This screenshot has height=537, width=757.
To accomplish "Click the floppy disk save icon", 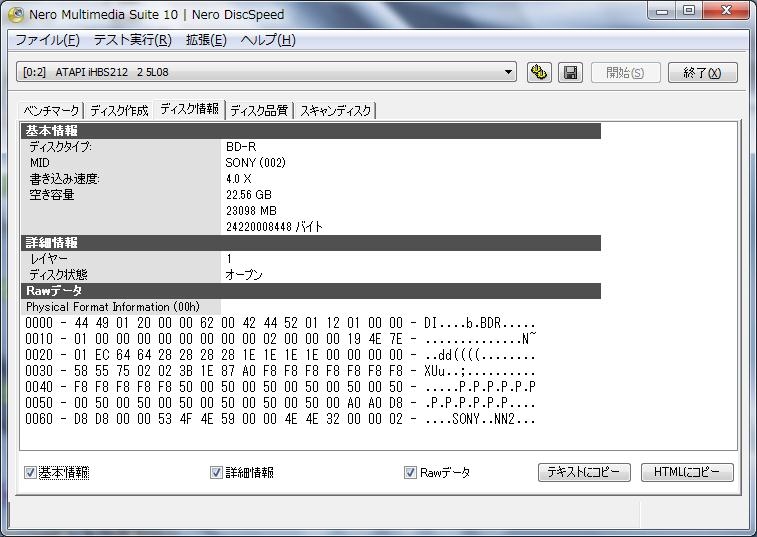I will [570, 72].
